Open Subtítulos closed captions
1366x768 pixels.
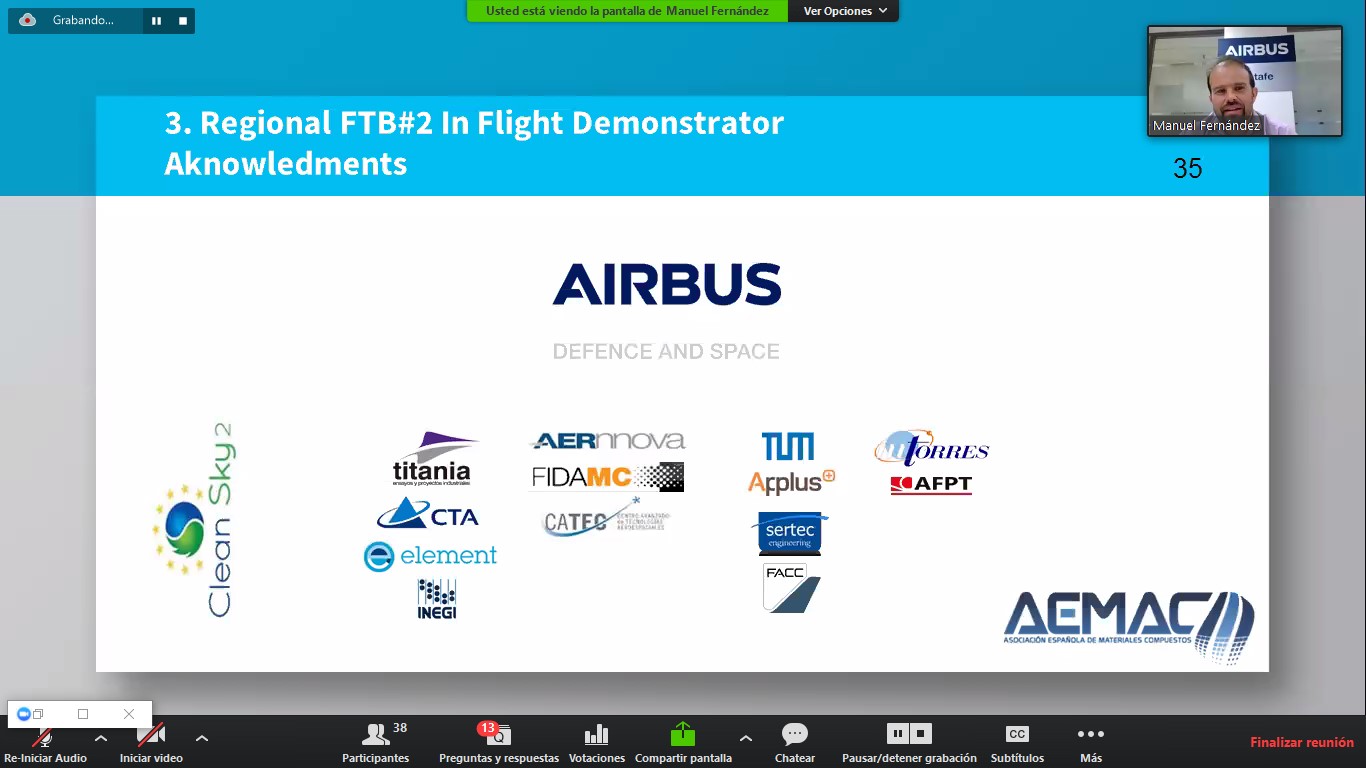[1017, 743]
